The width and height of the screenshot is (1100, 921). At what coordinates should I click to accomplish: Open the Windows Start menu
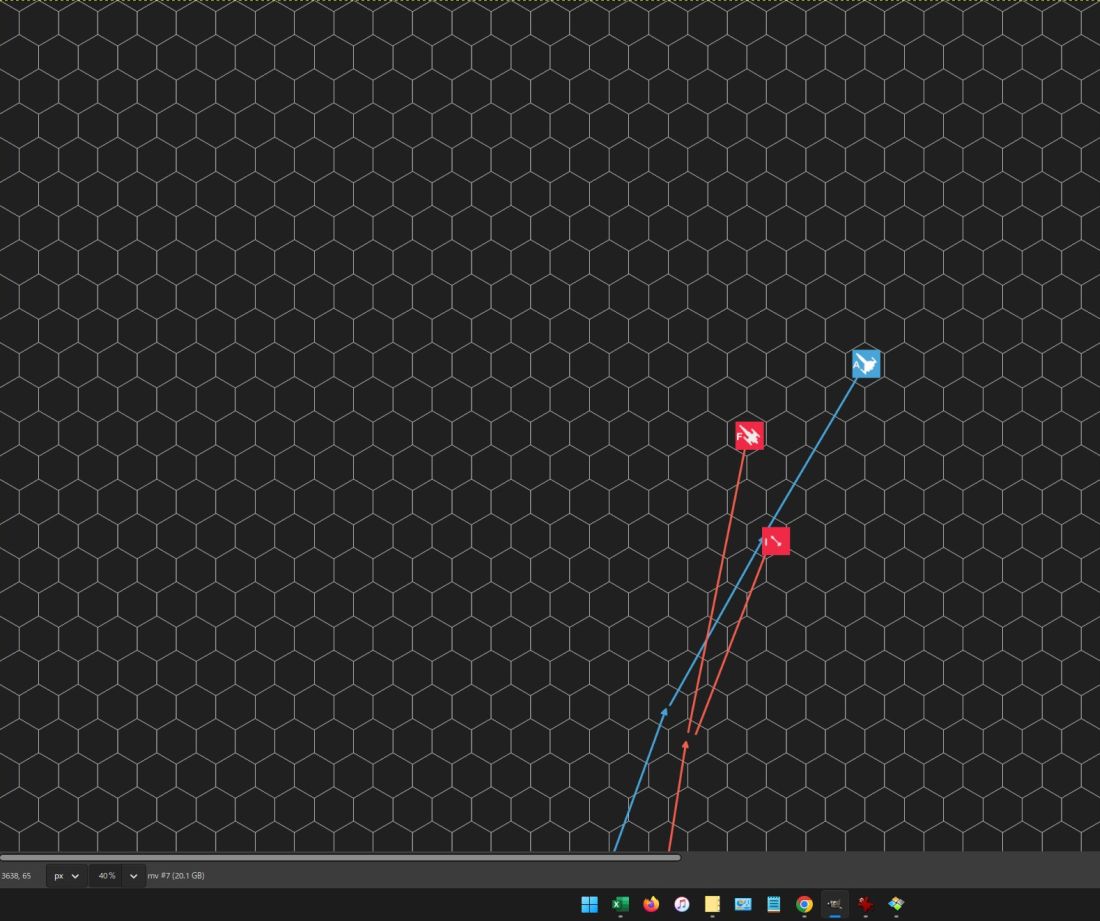590,904
